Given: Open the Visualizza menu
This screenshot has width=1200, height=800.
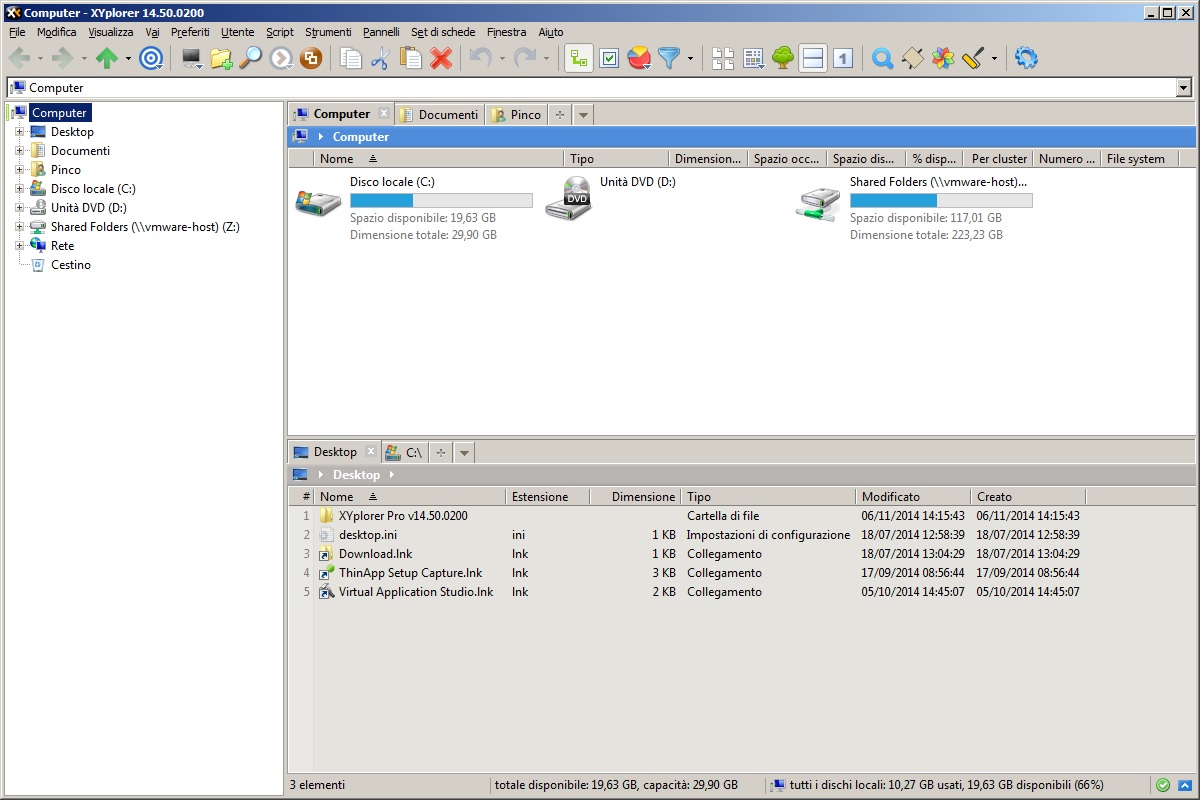Looking at the screenshot, I should click(110, 32).
